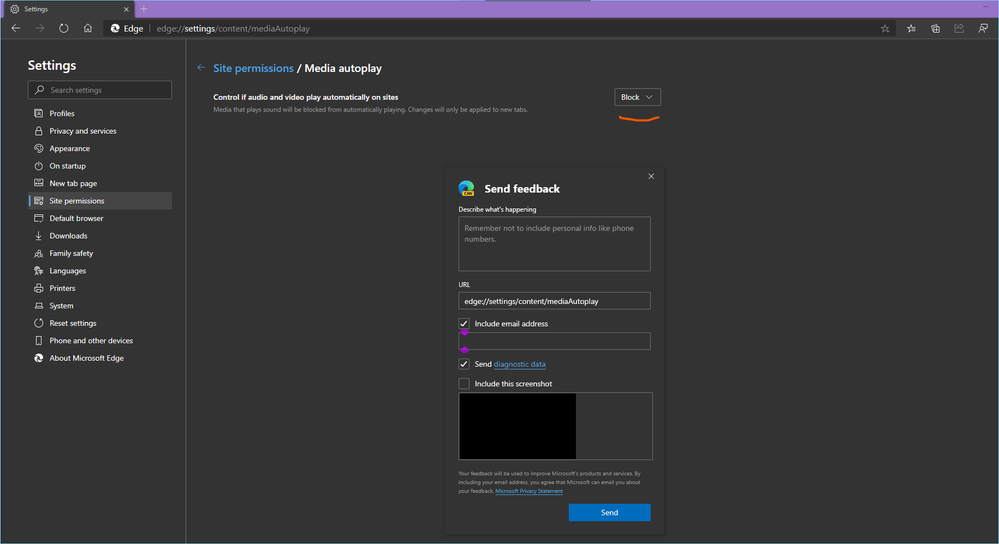Add page to favorites star icon

(885, 28)
